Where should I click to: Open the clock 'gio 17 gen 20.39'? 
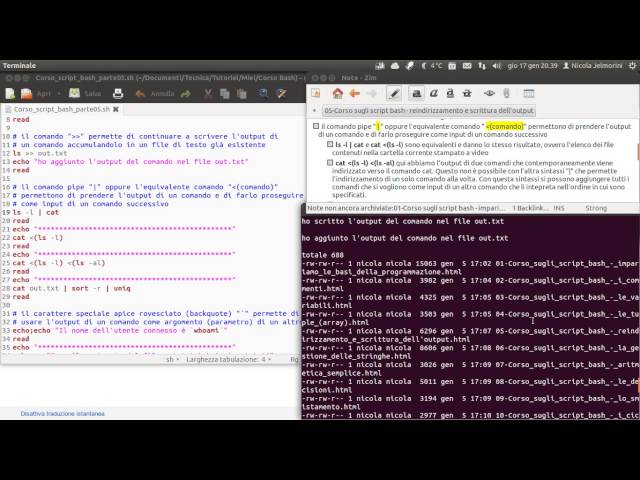(532, 66)
